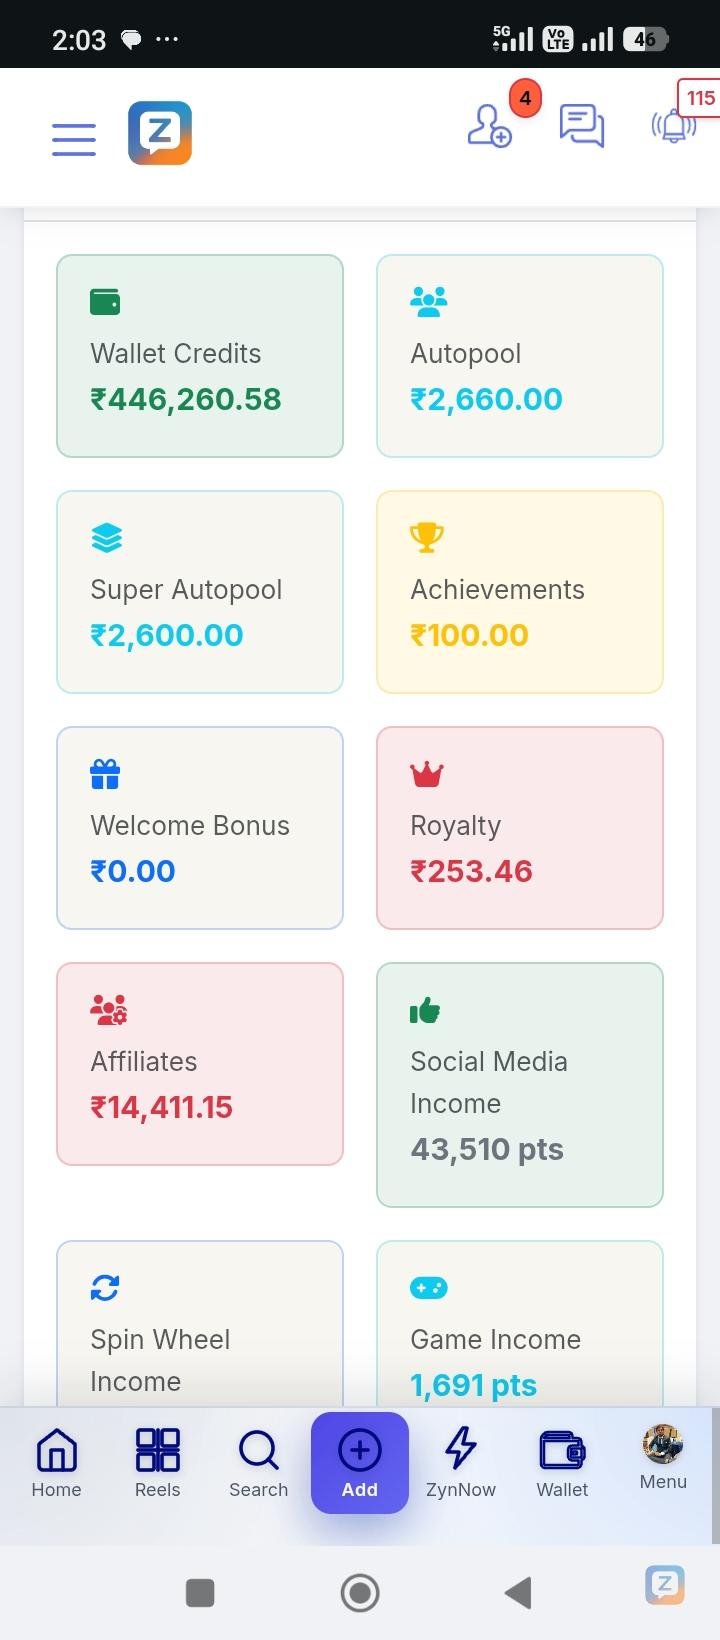Open the hamburger menu
The width and height of the screenshot is (720, 1640).
(74, 138)
